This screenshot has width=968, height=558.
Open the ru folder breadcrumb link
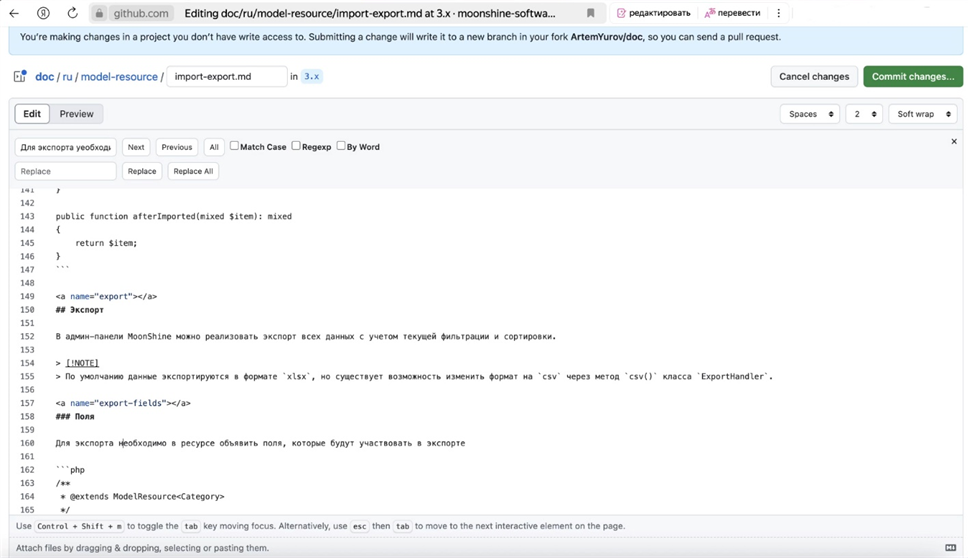pos(67,77)
